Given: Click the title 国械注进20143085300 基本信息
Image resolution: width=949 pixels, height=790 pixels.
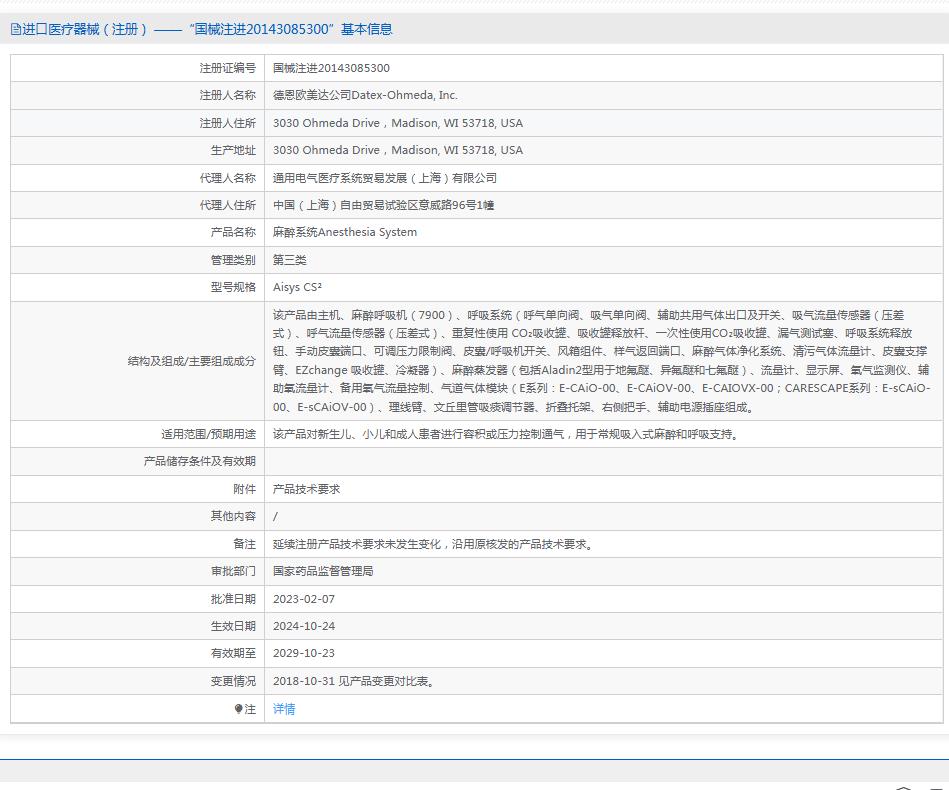Looking at the screenshot, I should 290,29.
